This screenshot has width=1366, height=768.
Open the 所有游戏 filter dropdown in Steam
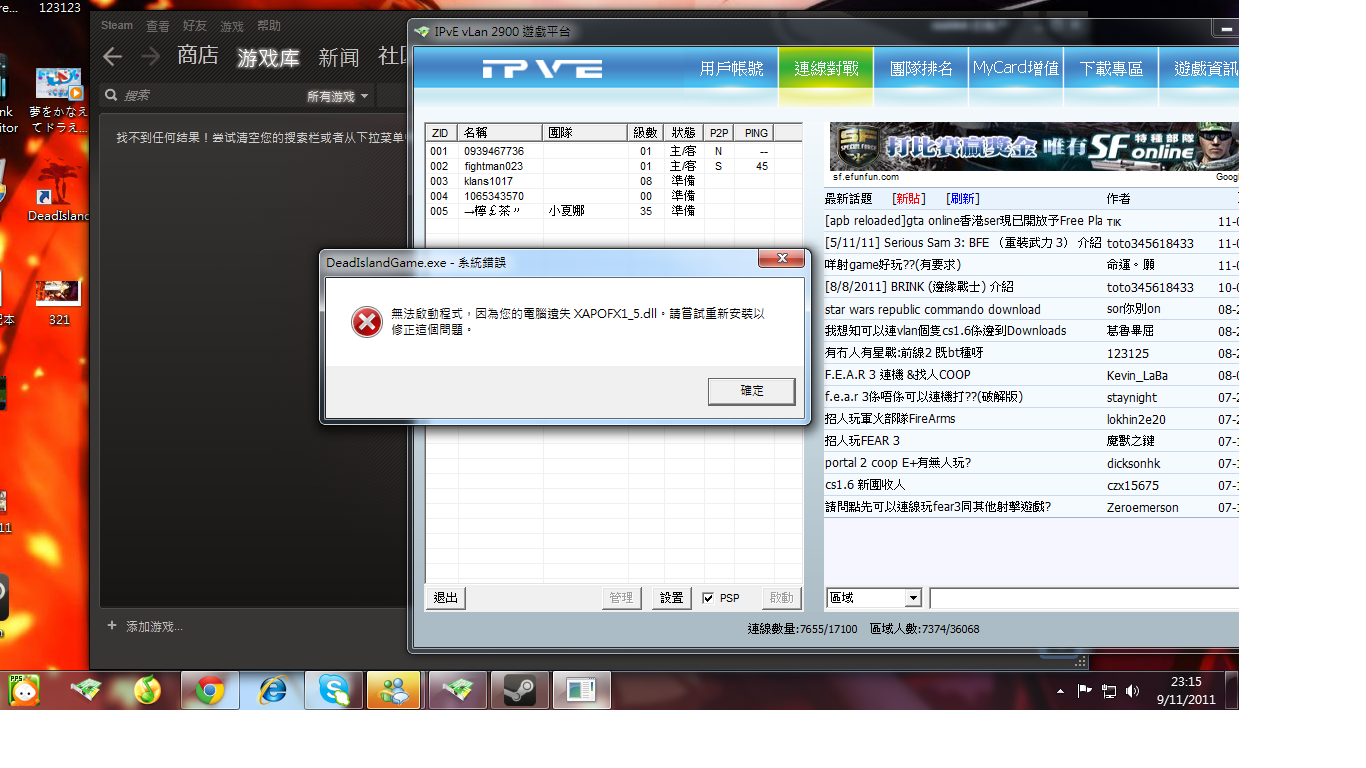[x=338, y=97]
